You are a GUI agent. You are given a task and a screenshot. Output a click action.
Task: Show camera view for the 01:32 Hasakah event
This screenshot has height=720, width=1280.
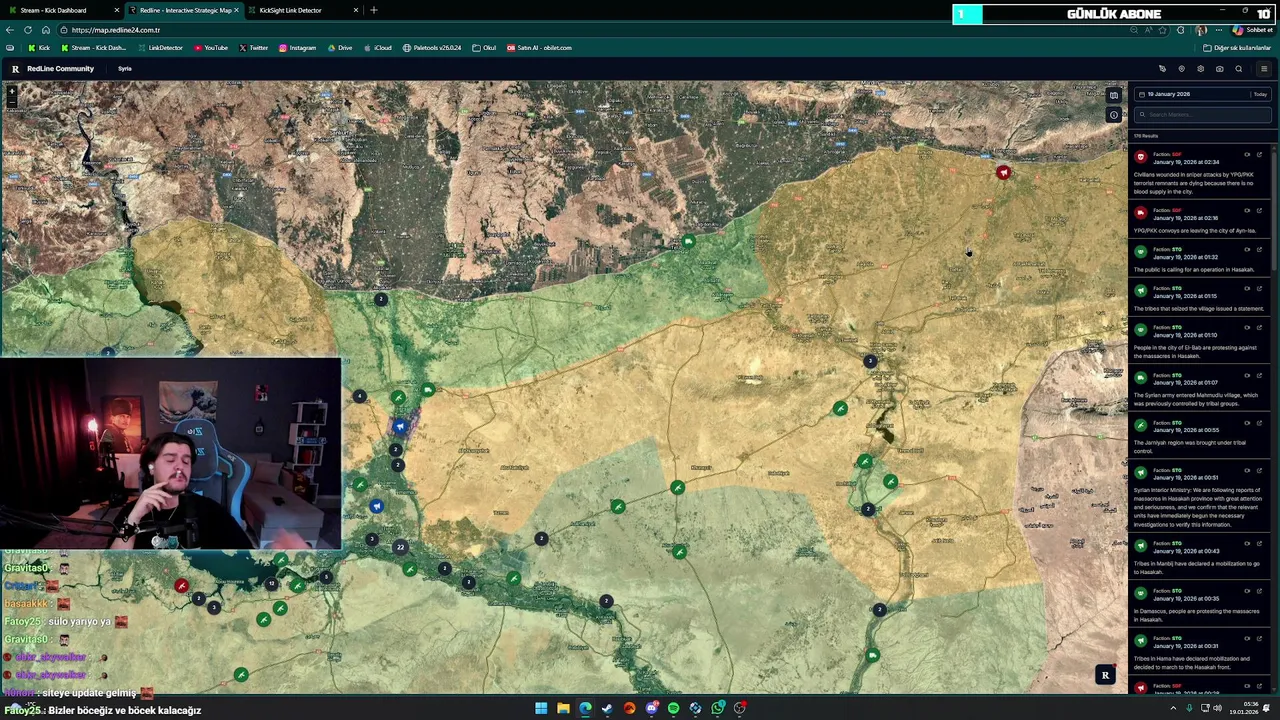[x=1247, y=250]
